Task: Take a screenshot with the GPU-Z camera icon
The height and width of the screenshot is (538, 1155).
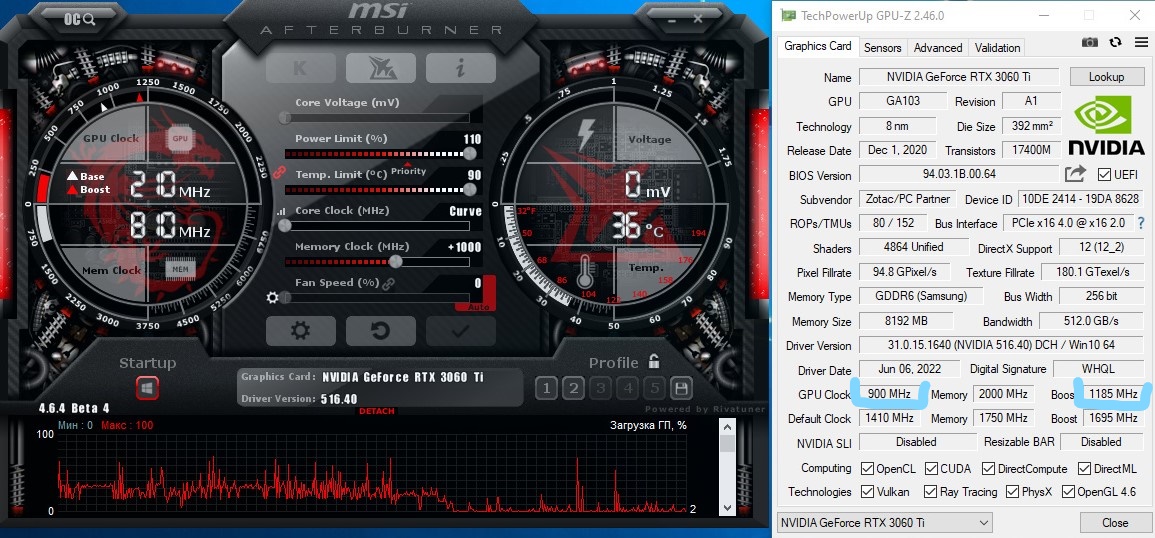Action: [x=1089, y=43]
